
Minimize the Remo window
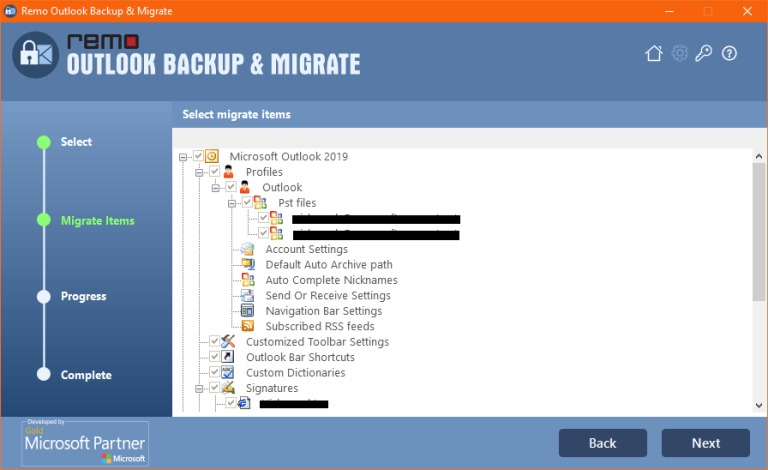point(670,11)
